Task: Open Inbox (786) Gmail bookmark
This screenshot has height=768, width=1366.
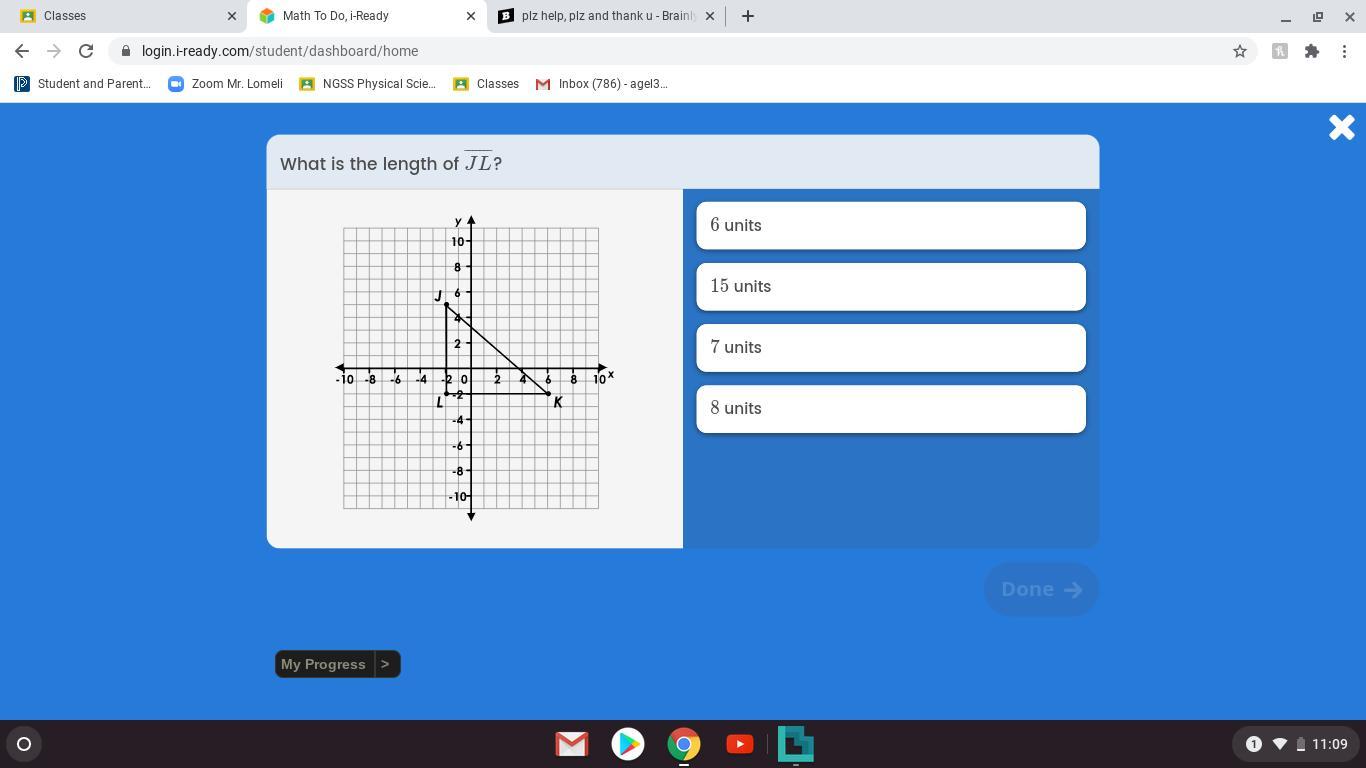Action: [x=602, y=84]
